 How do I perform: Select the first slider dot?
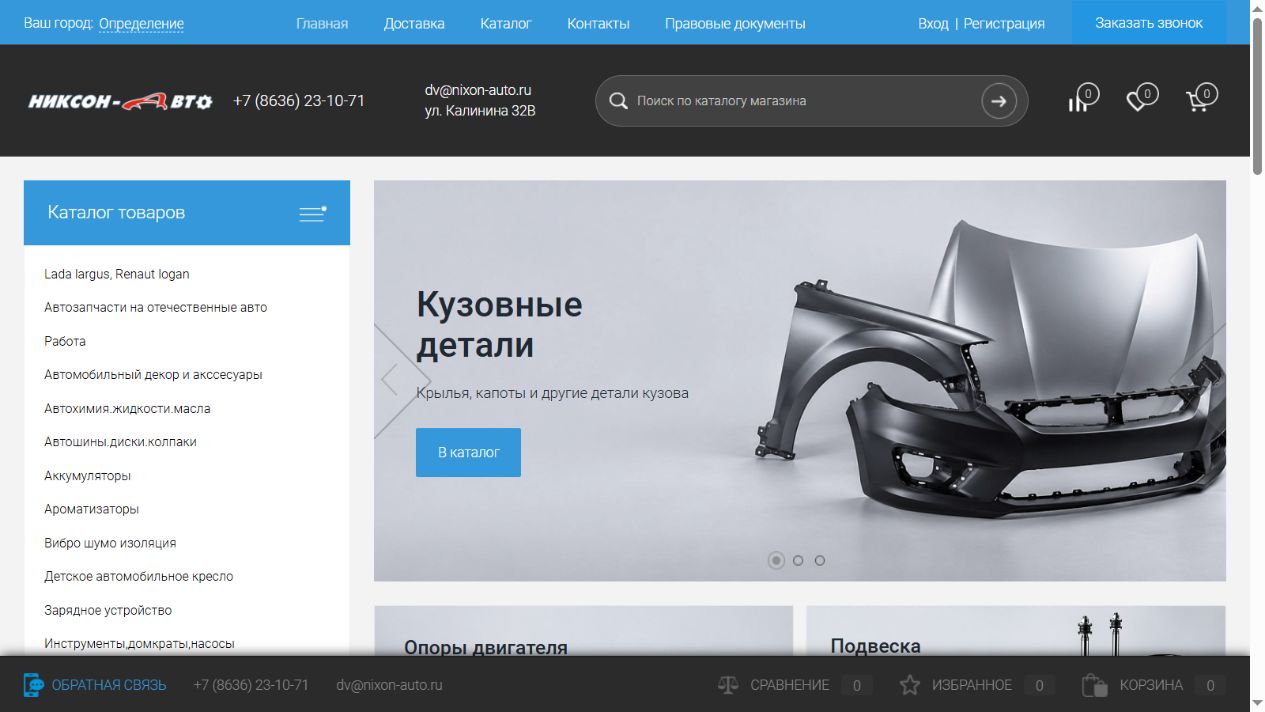[776, 560]
